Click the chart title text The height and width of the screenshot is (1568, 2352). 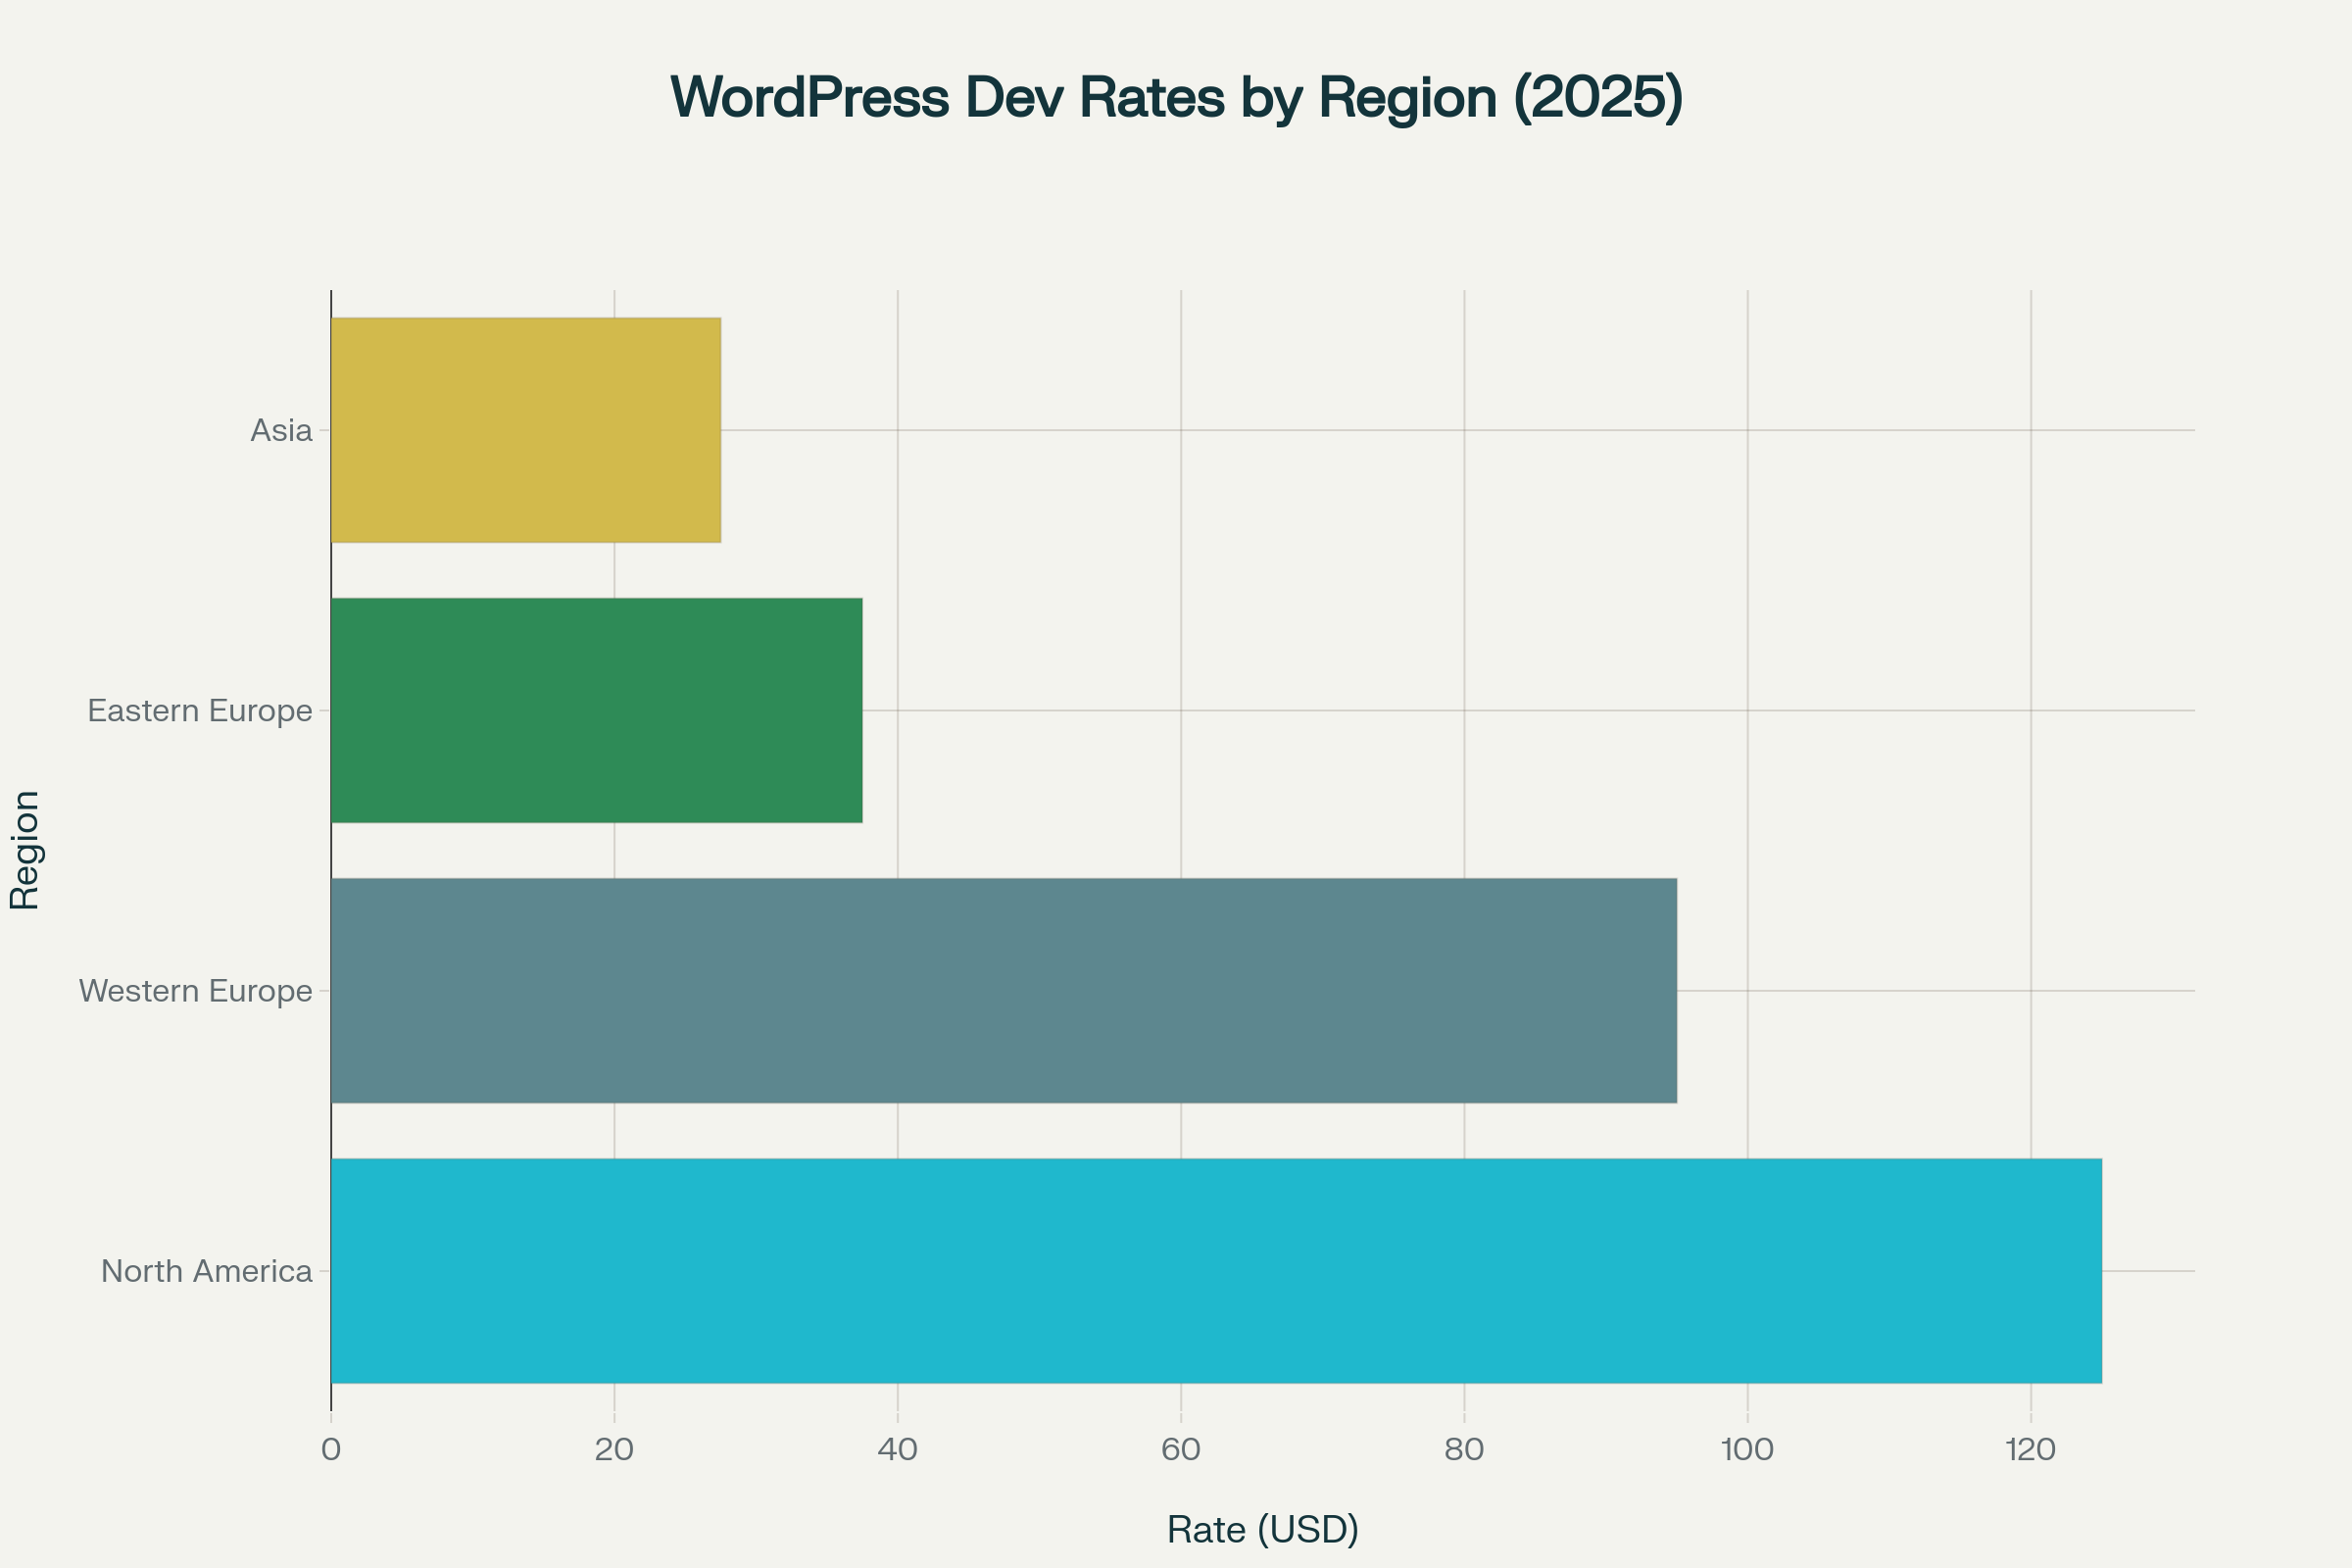click(1176, 97)
